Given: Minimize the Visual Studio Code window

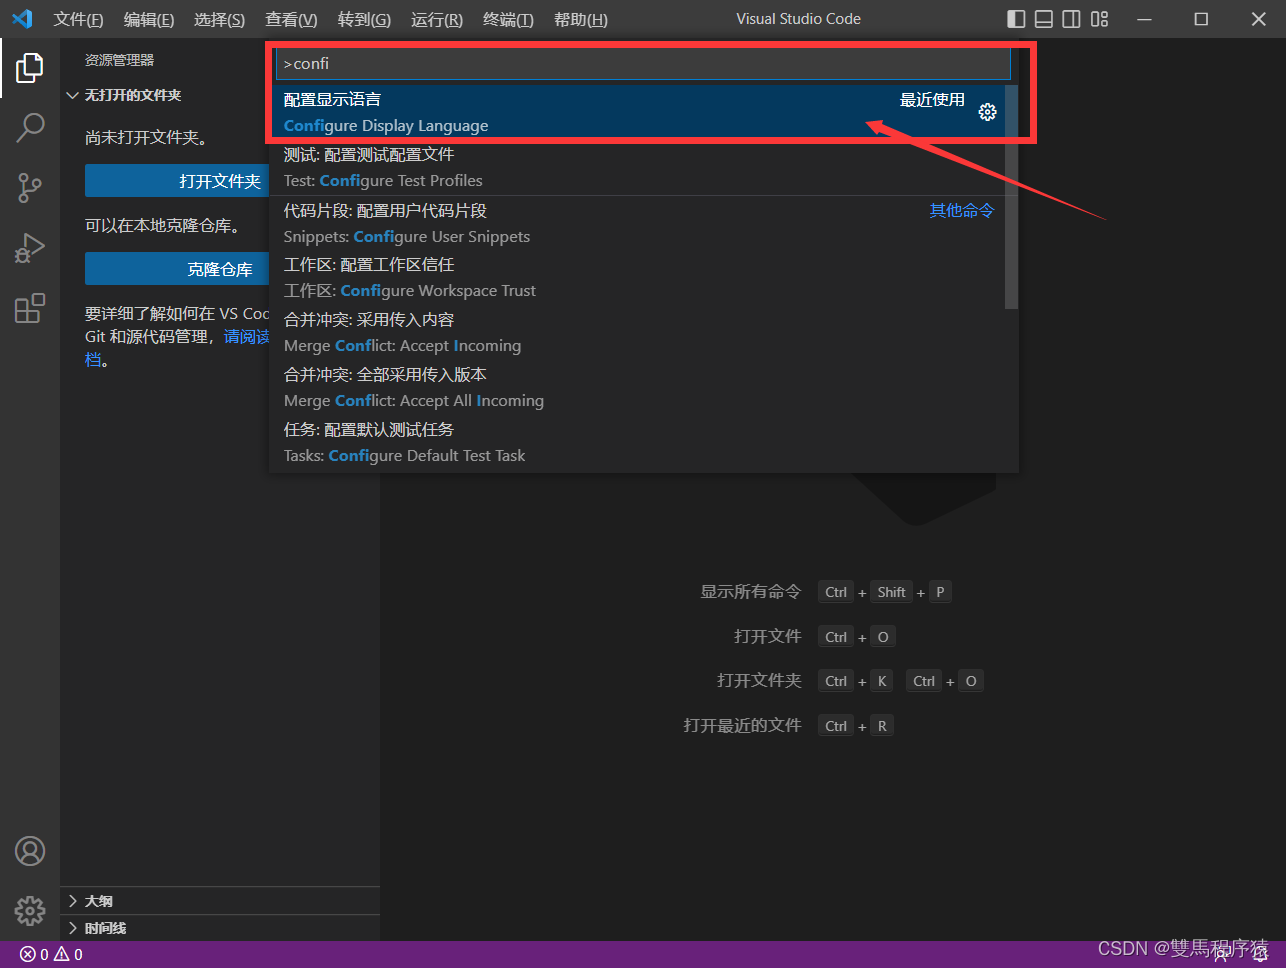Looking at the screenshot, I should point(1145,19).
